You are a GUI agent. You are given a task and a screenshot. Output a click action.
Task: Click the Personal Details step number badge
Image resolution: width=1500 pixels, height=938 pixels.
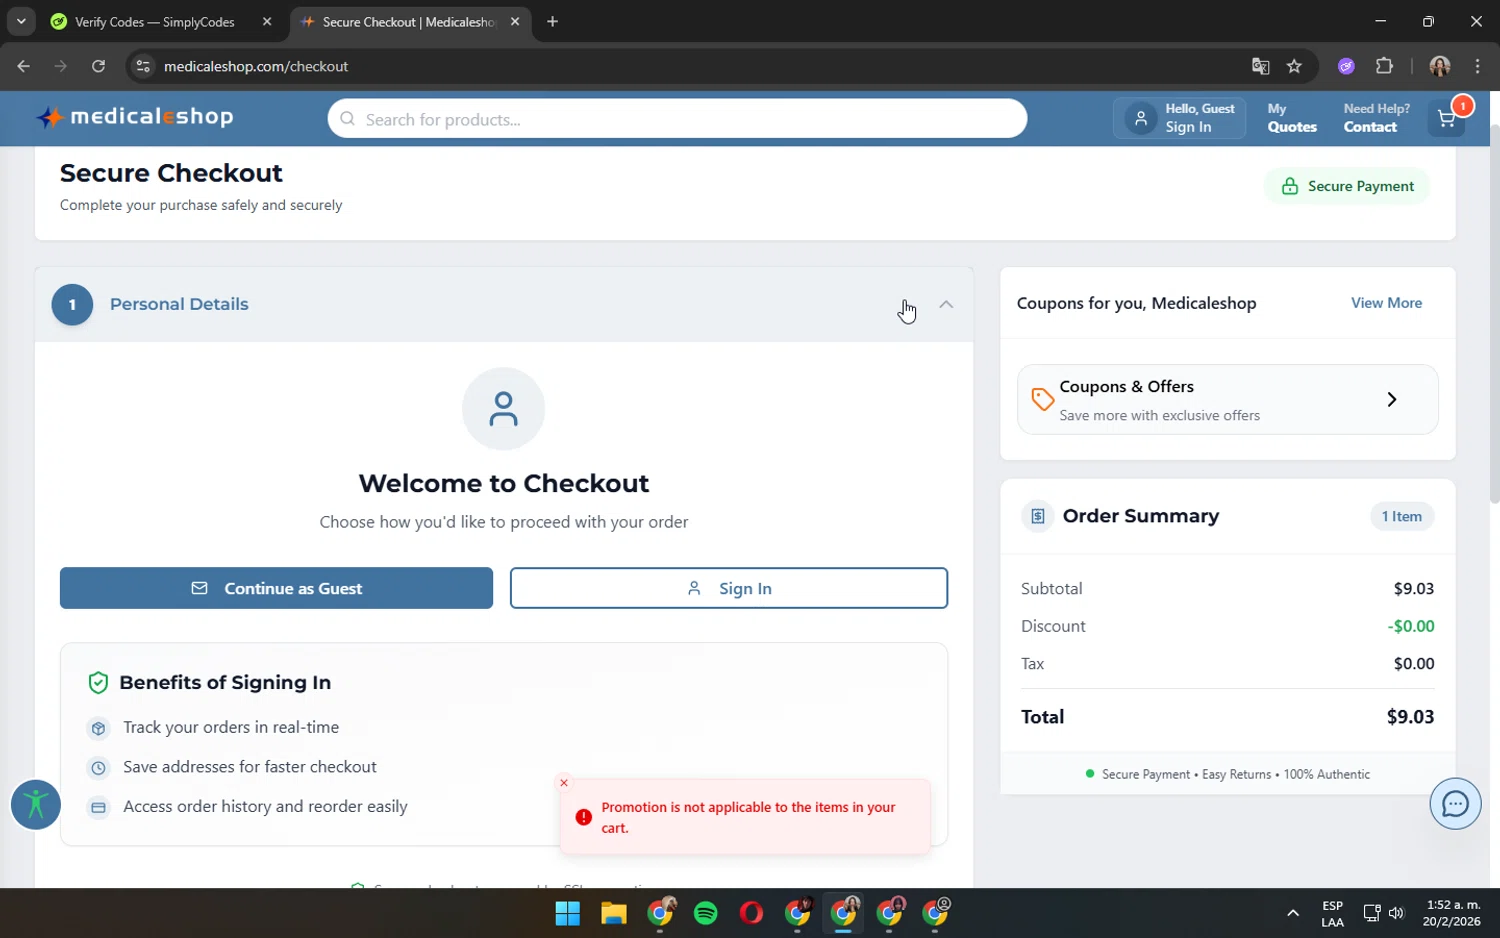[72, 304]
